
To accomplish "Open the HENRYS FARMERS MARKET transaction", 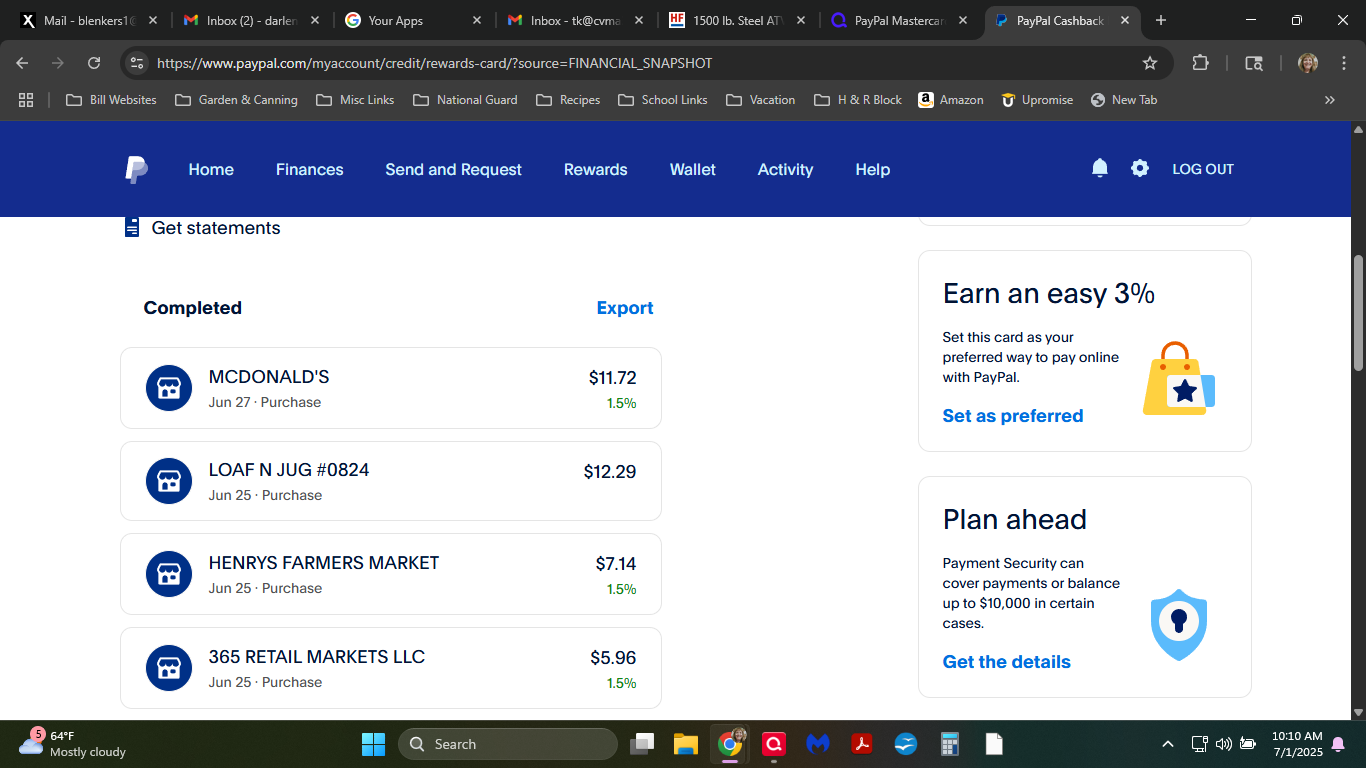I will [x=391, y=574].
